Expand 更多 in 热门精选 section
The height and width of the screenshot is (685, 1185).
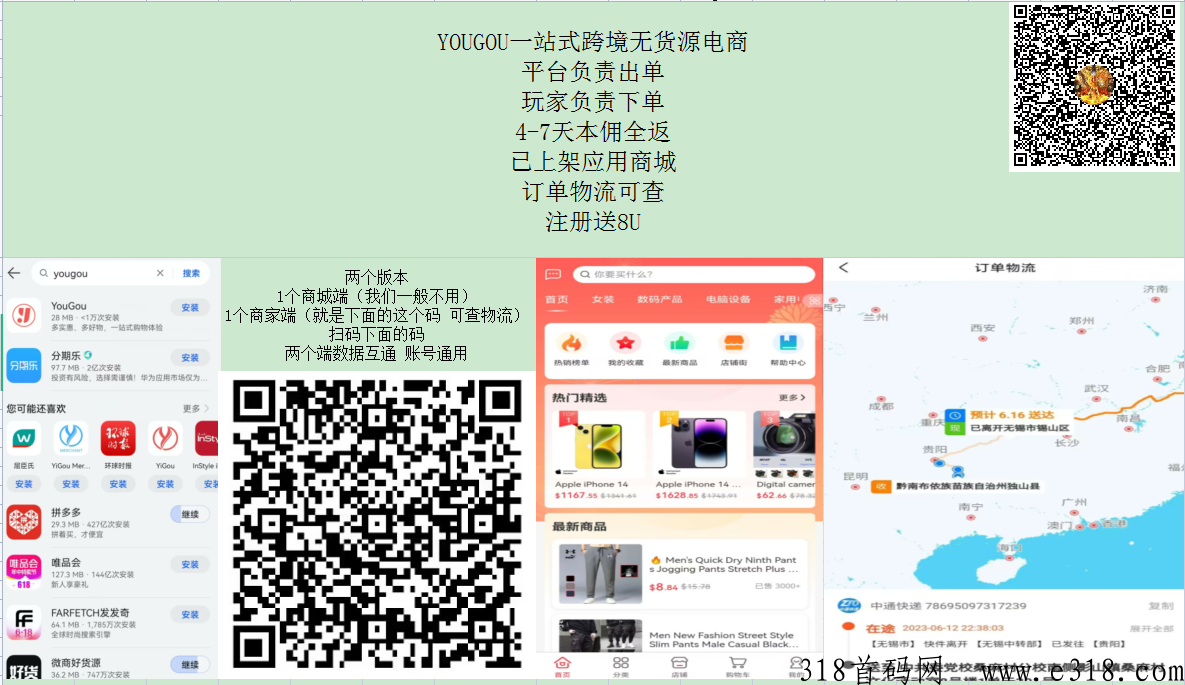point(792,398)
